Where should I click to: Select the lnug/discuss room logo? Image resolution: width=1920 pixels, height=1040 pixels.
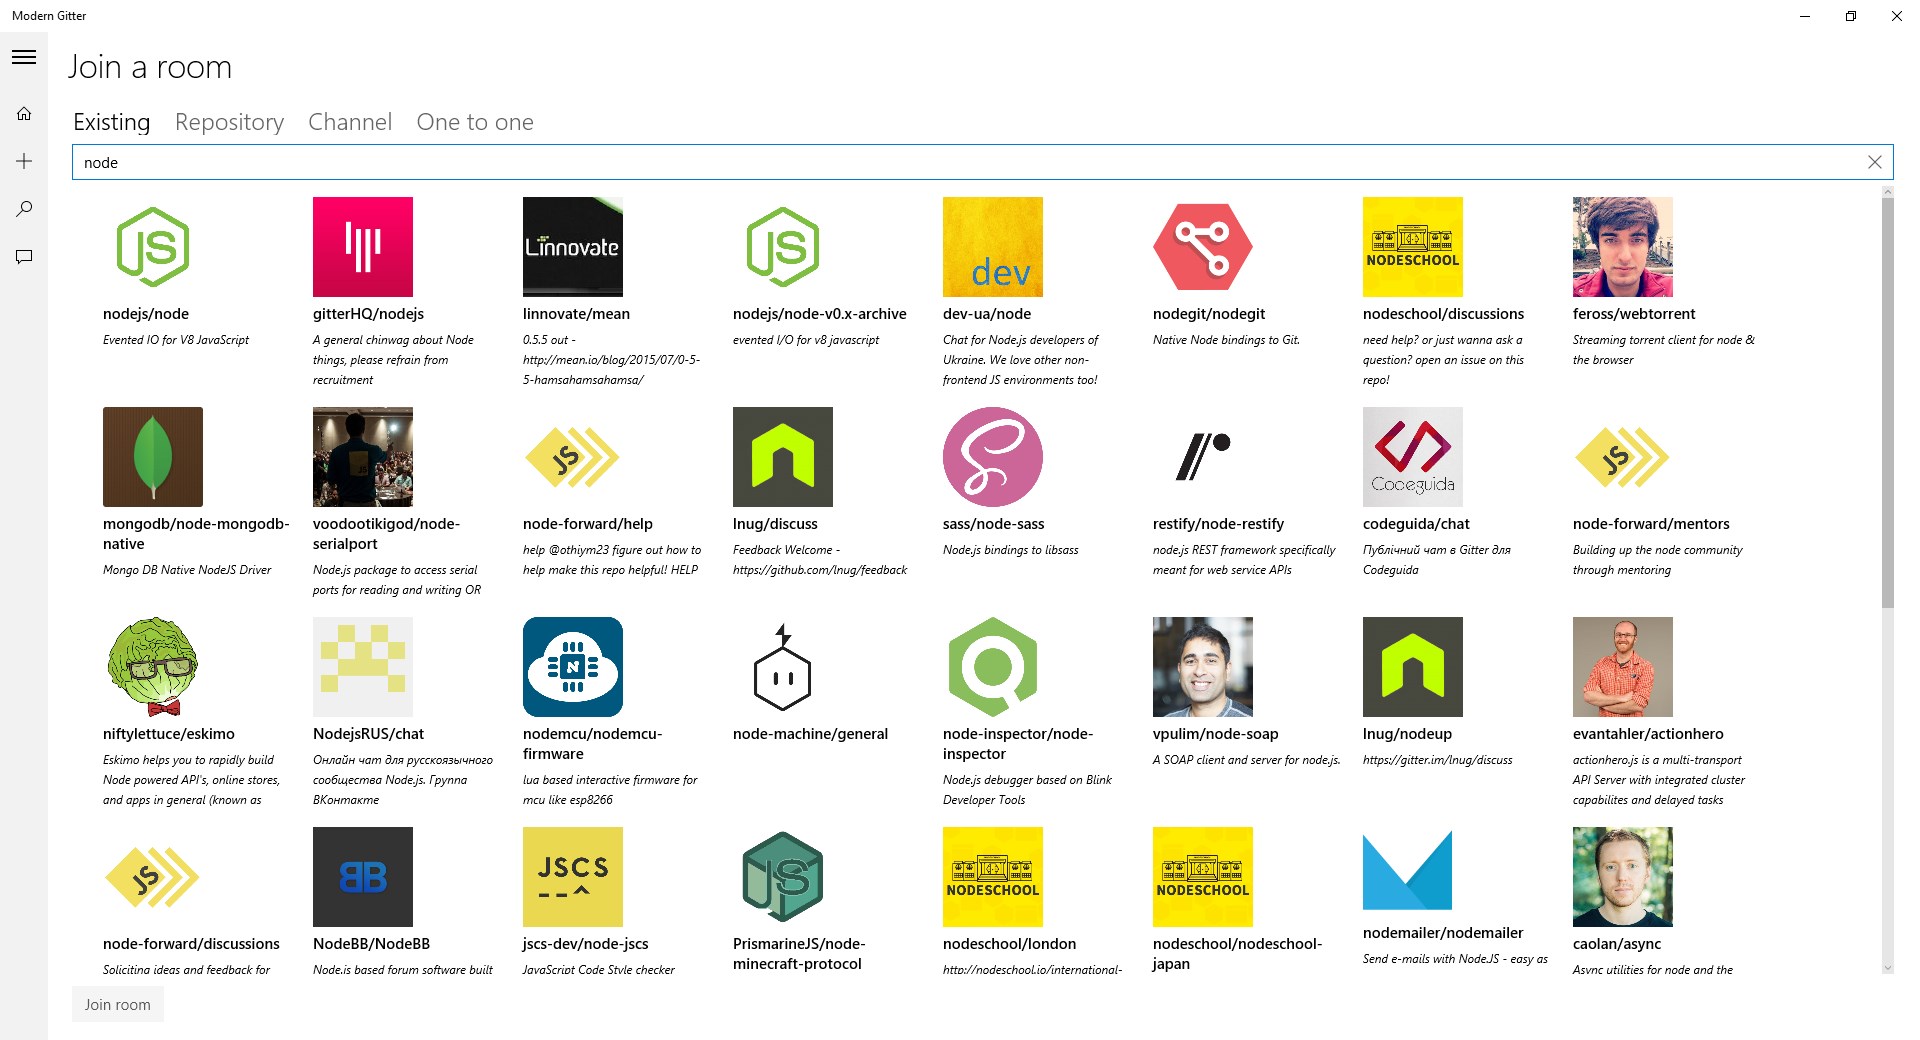[783, 457]
